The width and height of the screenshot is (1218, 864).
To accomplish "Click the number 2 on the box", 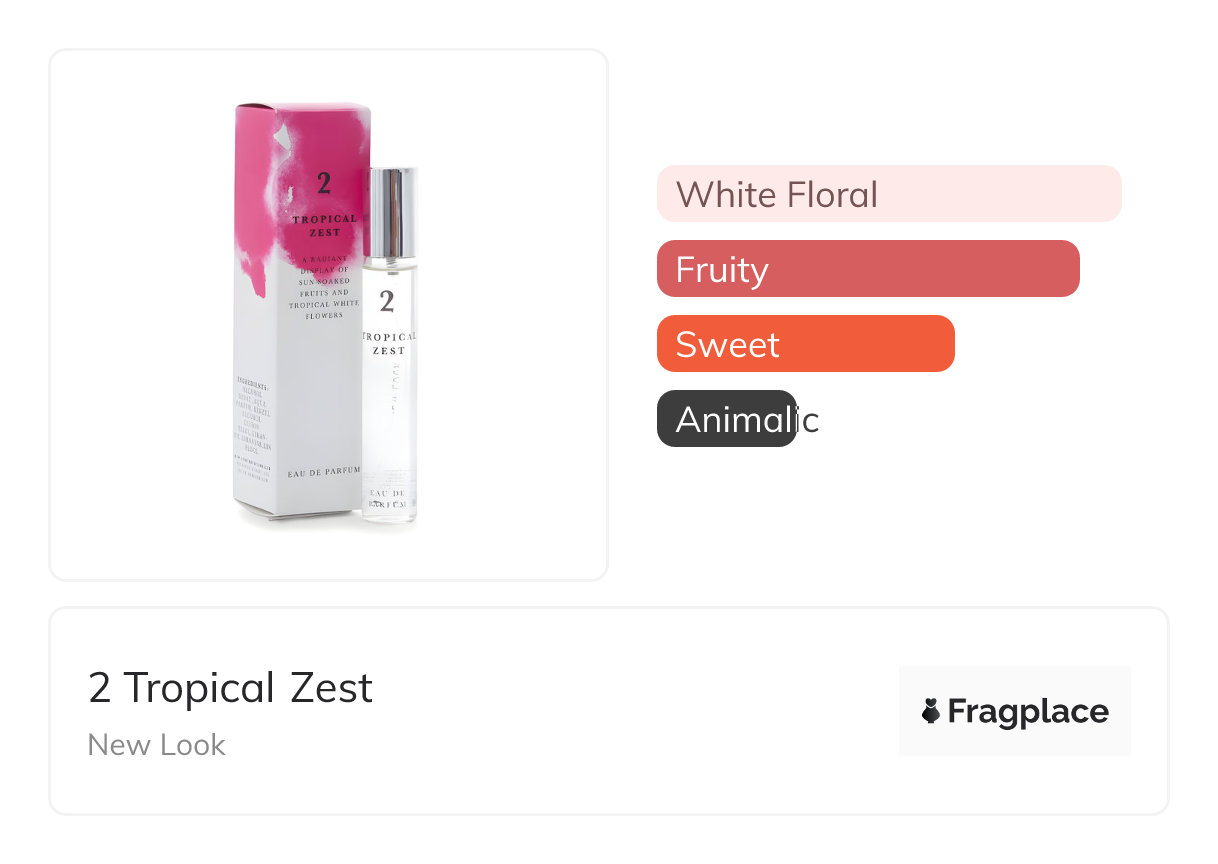I will (x=323, y=183).
